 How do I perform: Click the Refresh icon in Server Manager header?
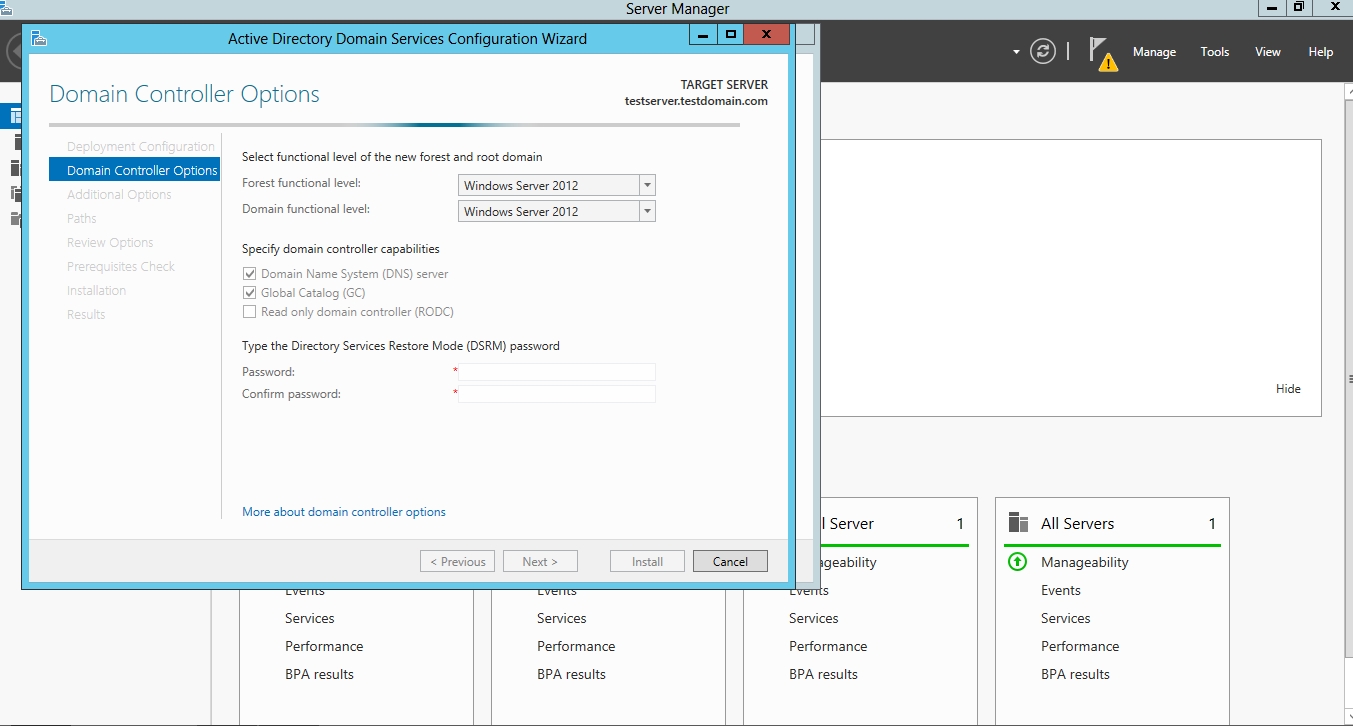pyautogui.click(x=1043, y=52)
